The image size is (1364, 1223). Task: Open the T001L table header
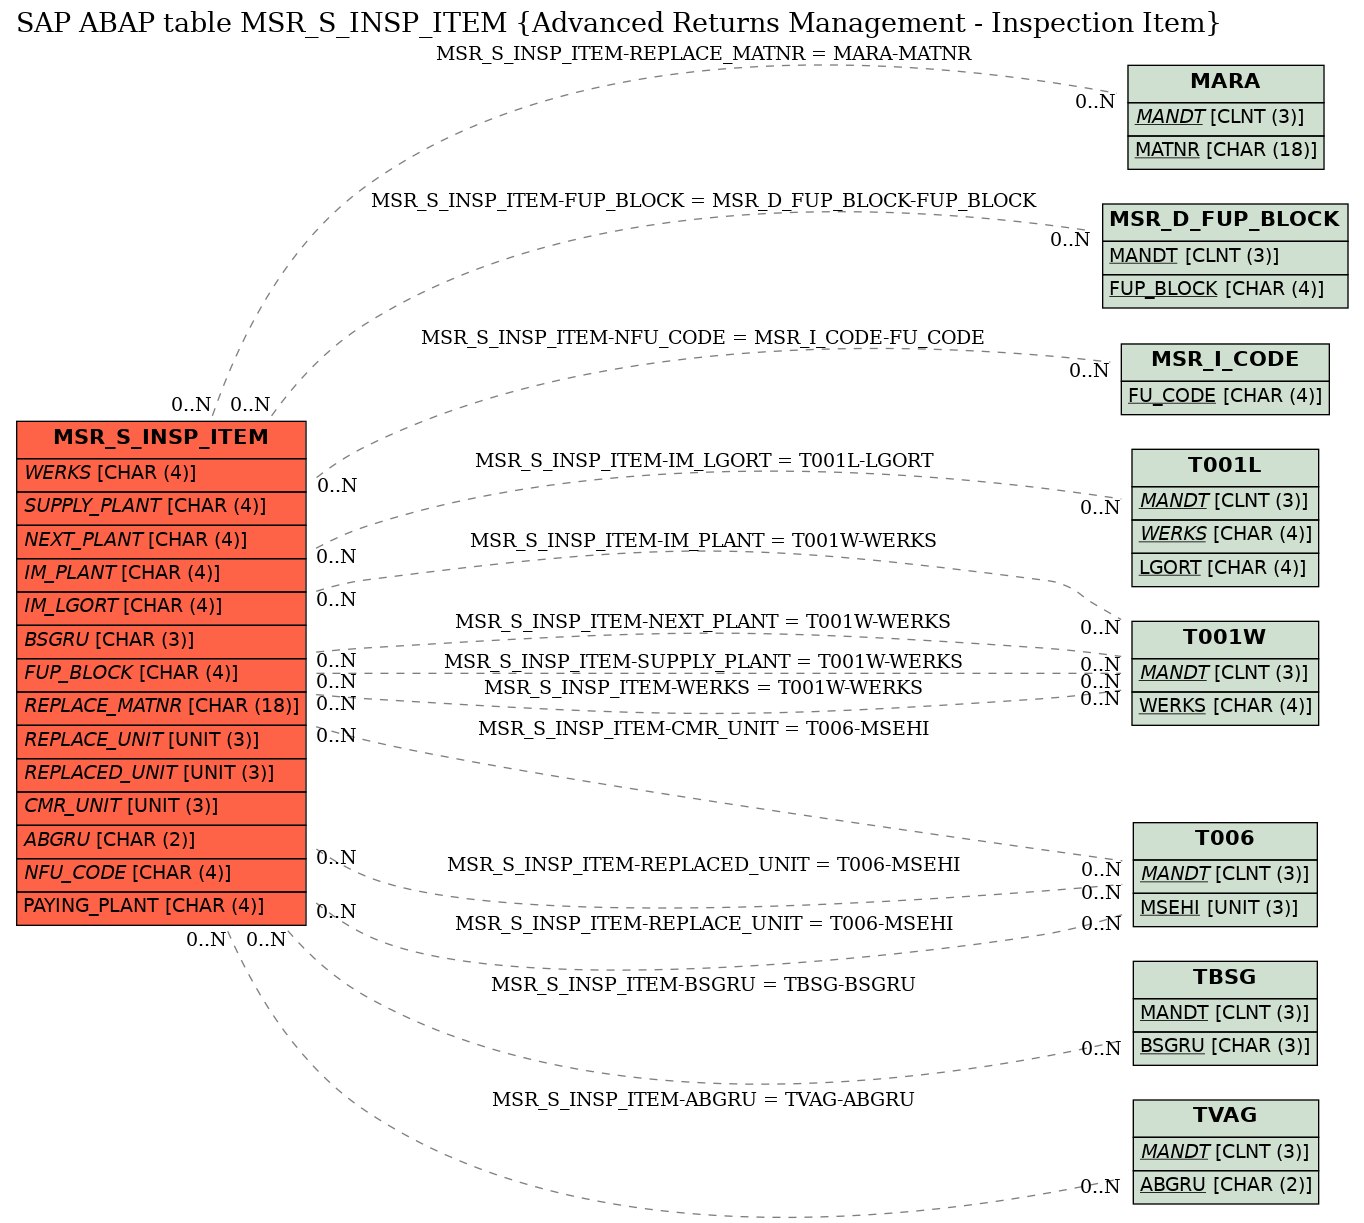point(1225,467)
